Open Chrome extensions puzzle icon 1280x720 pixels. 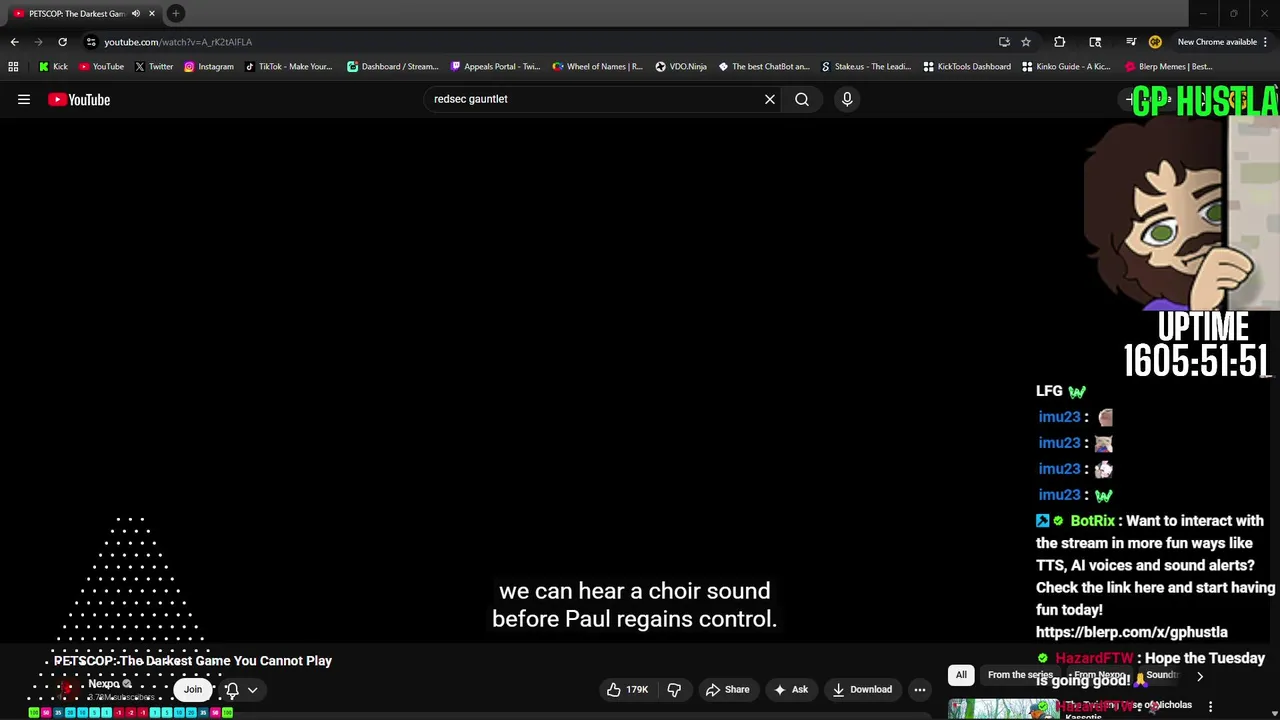pyautogui.click(x=1060, y=42)
